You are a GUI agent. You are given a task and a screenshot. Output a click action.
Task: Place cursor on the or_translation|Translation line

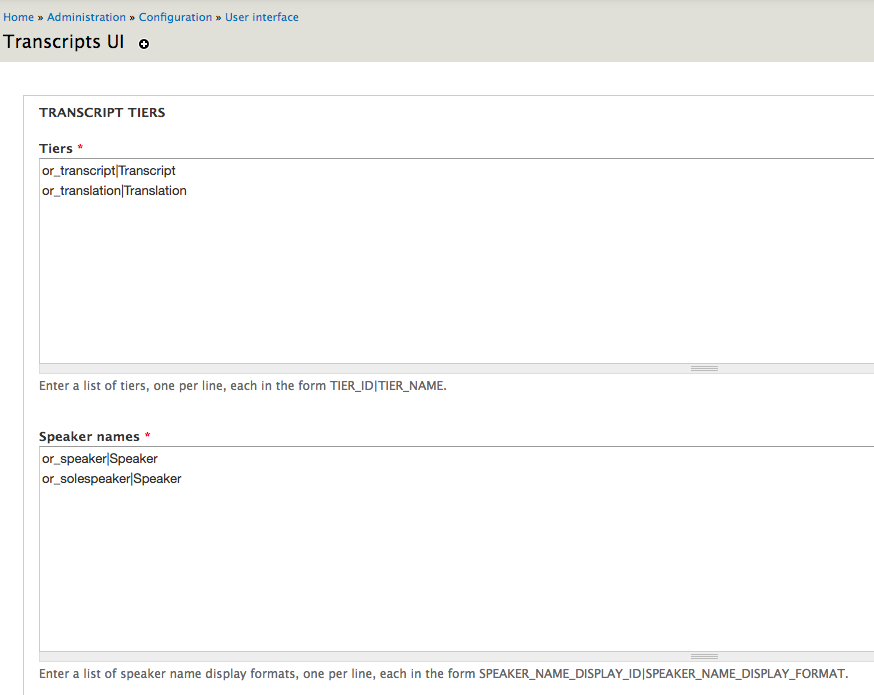click(x=114, y=191)
